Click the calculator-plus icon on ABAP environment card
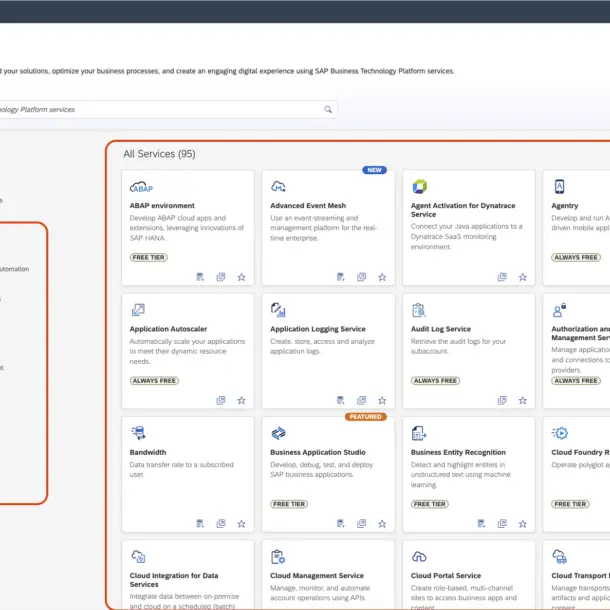Screen dimensions: 610x610 pyautogui.click(x=200, y=277)
